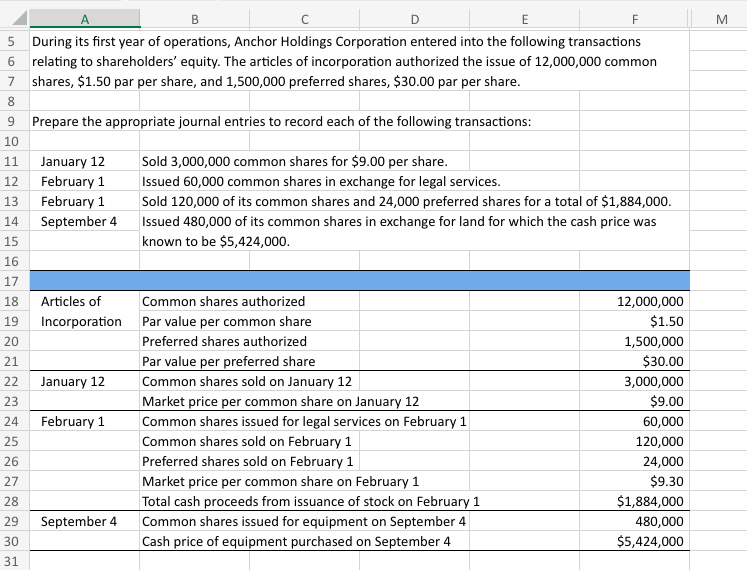Click 'February 1' label in row 24
The image size is (747, 570).
pos(85,421)
